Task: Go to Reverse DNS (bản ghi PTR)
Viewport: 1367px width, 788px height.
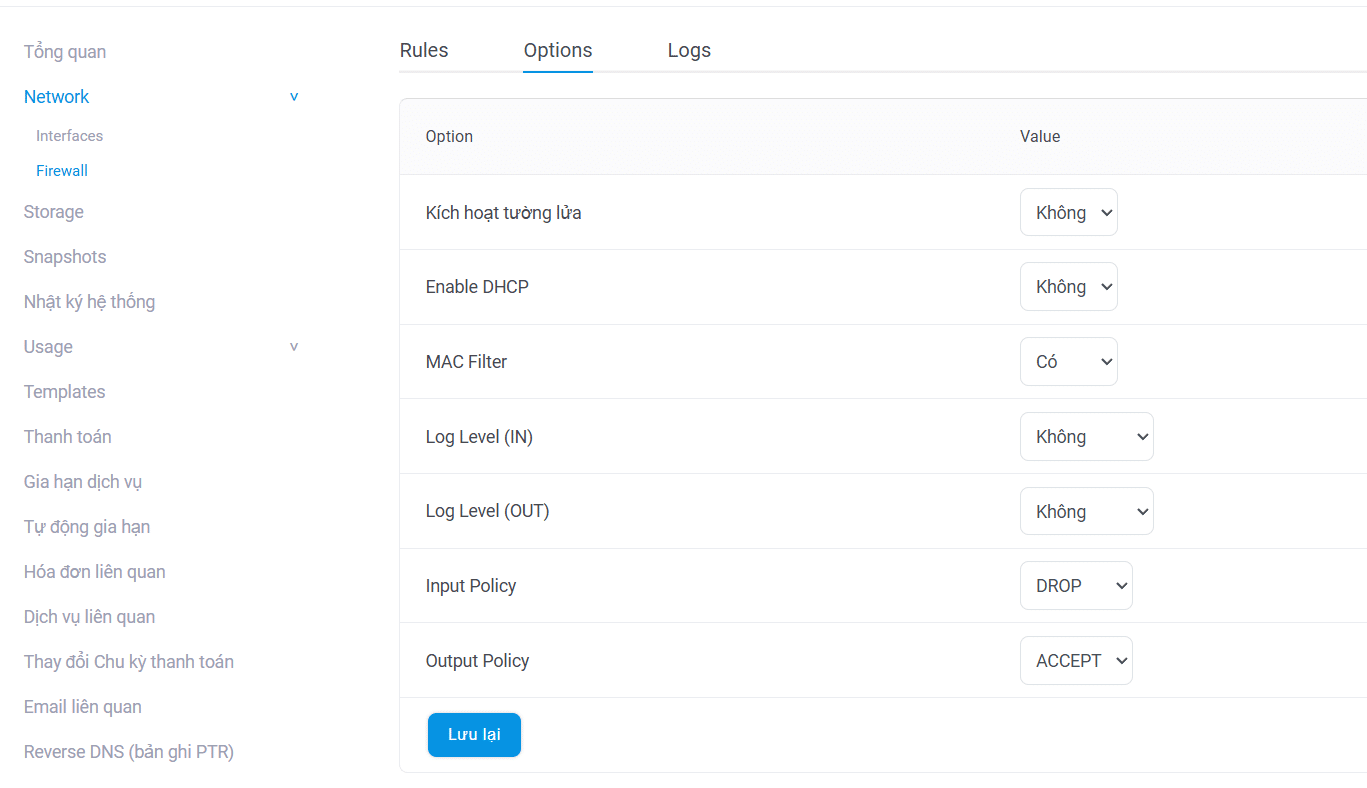Action: 128,751
